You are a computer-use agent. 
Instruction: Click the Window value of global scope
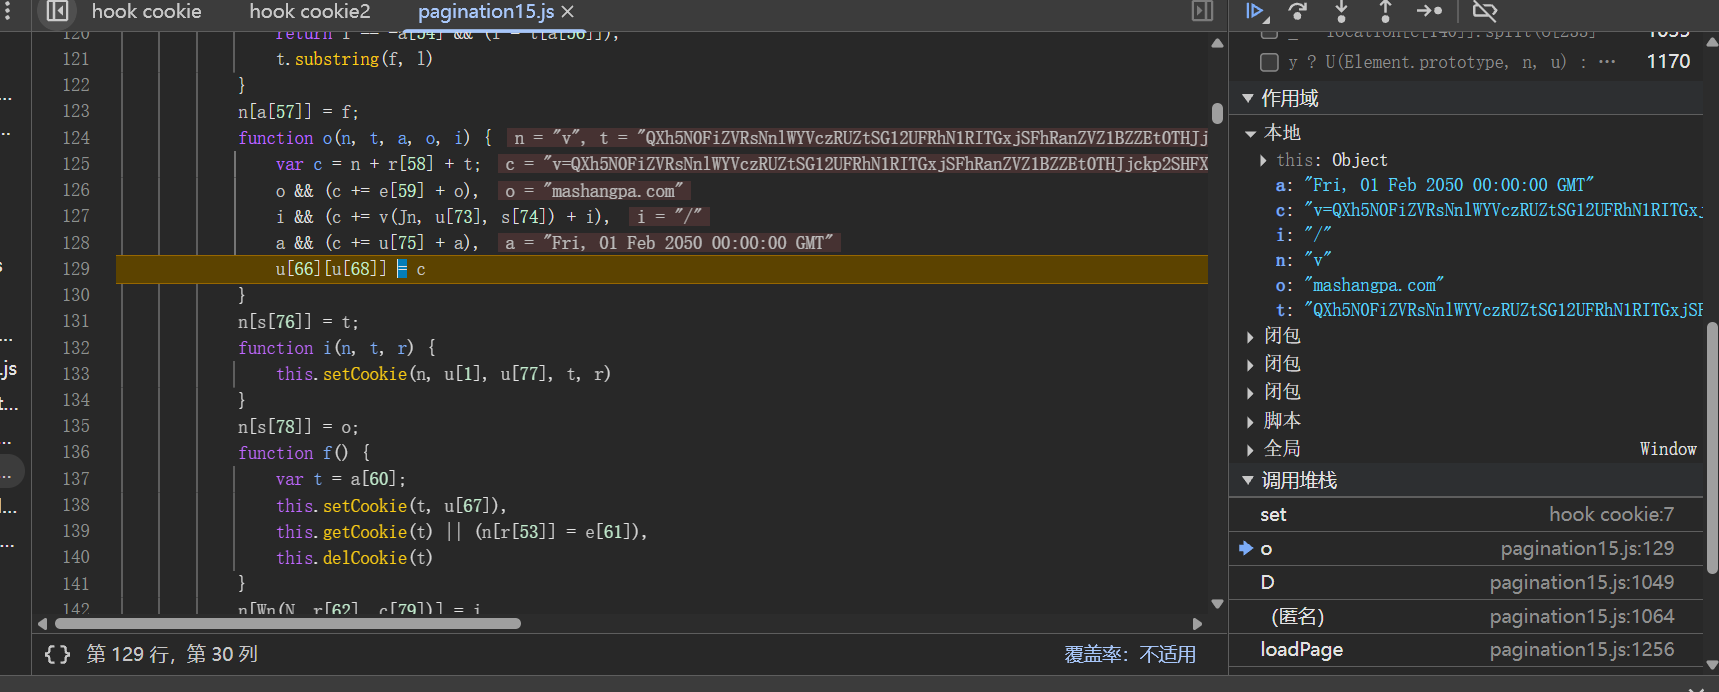pyautogui.click(x=1668, y=449)
